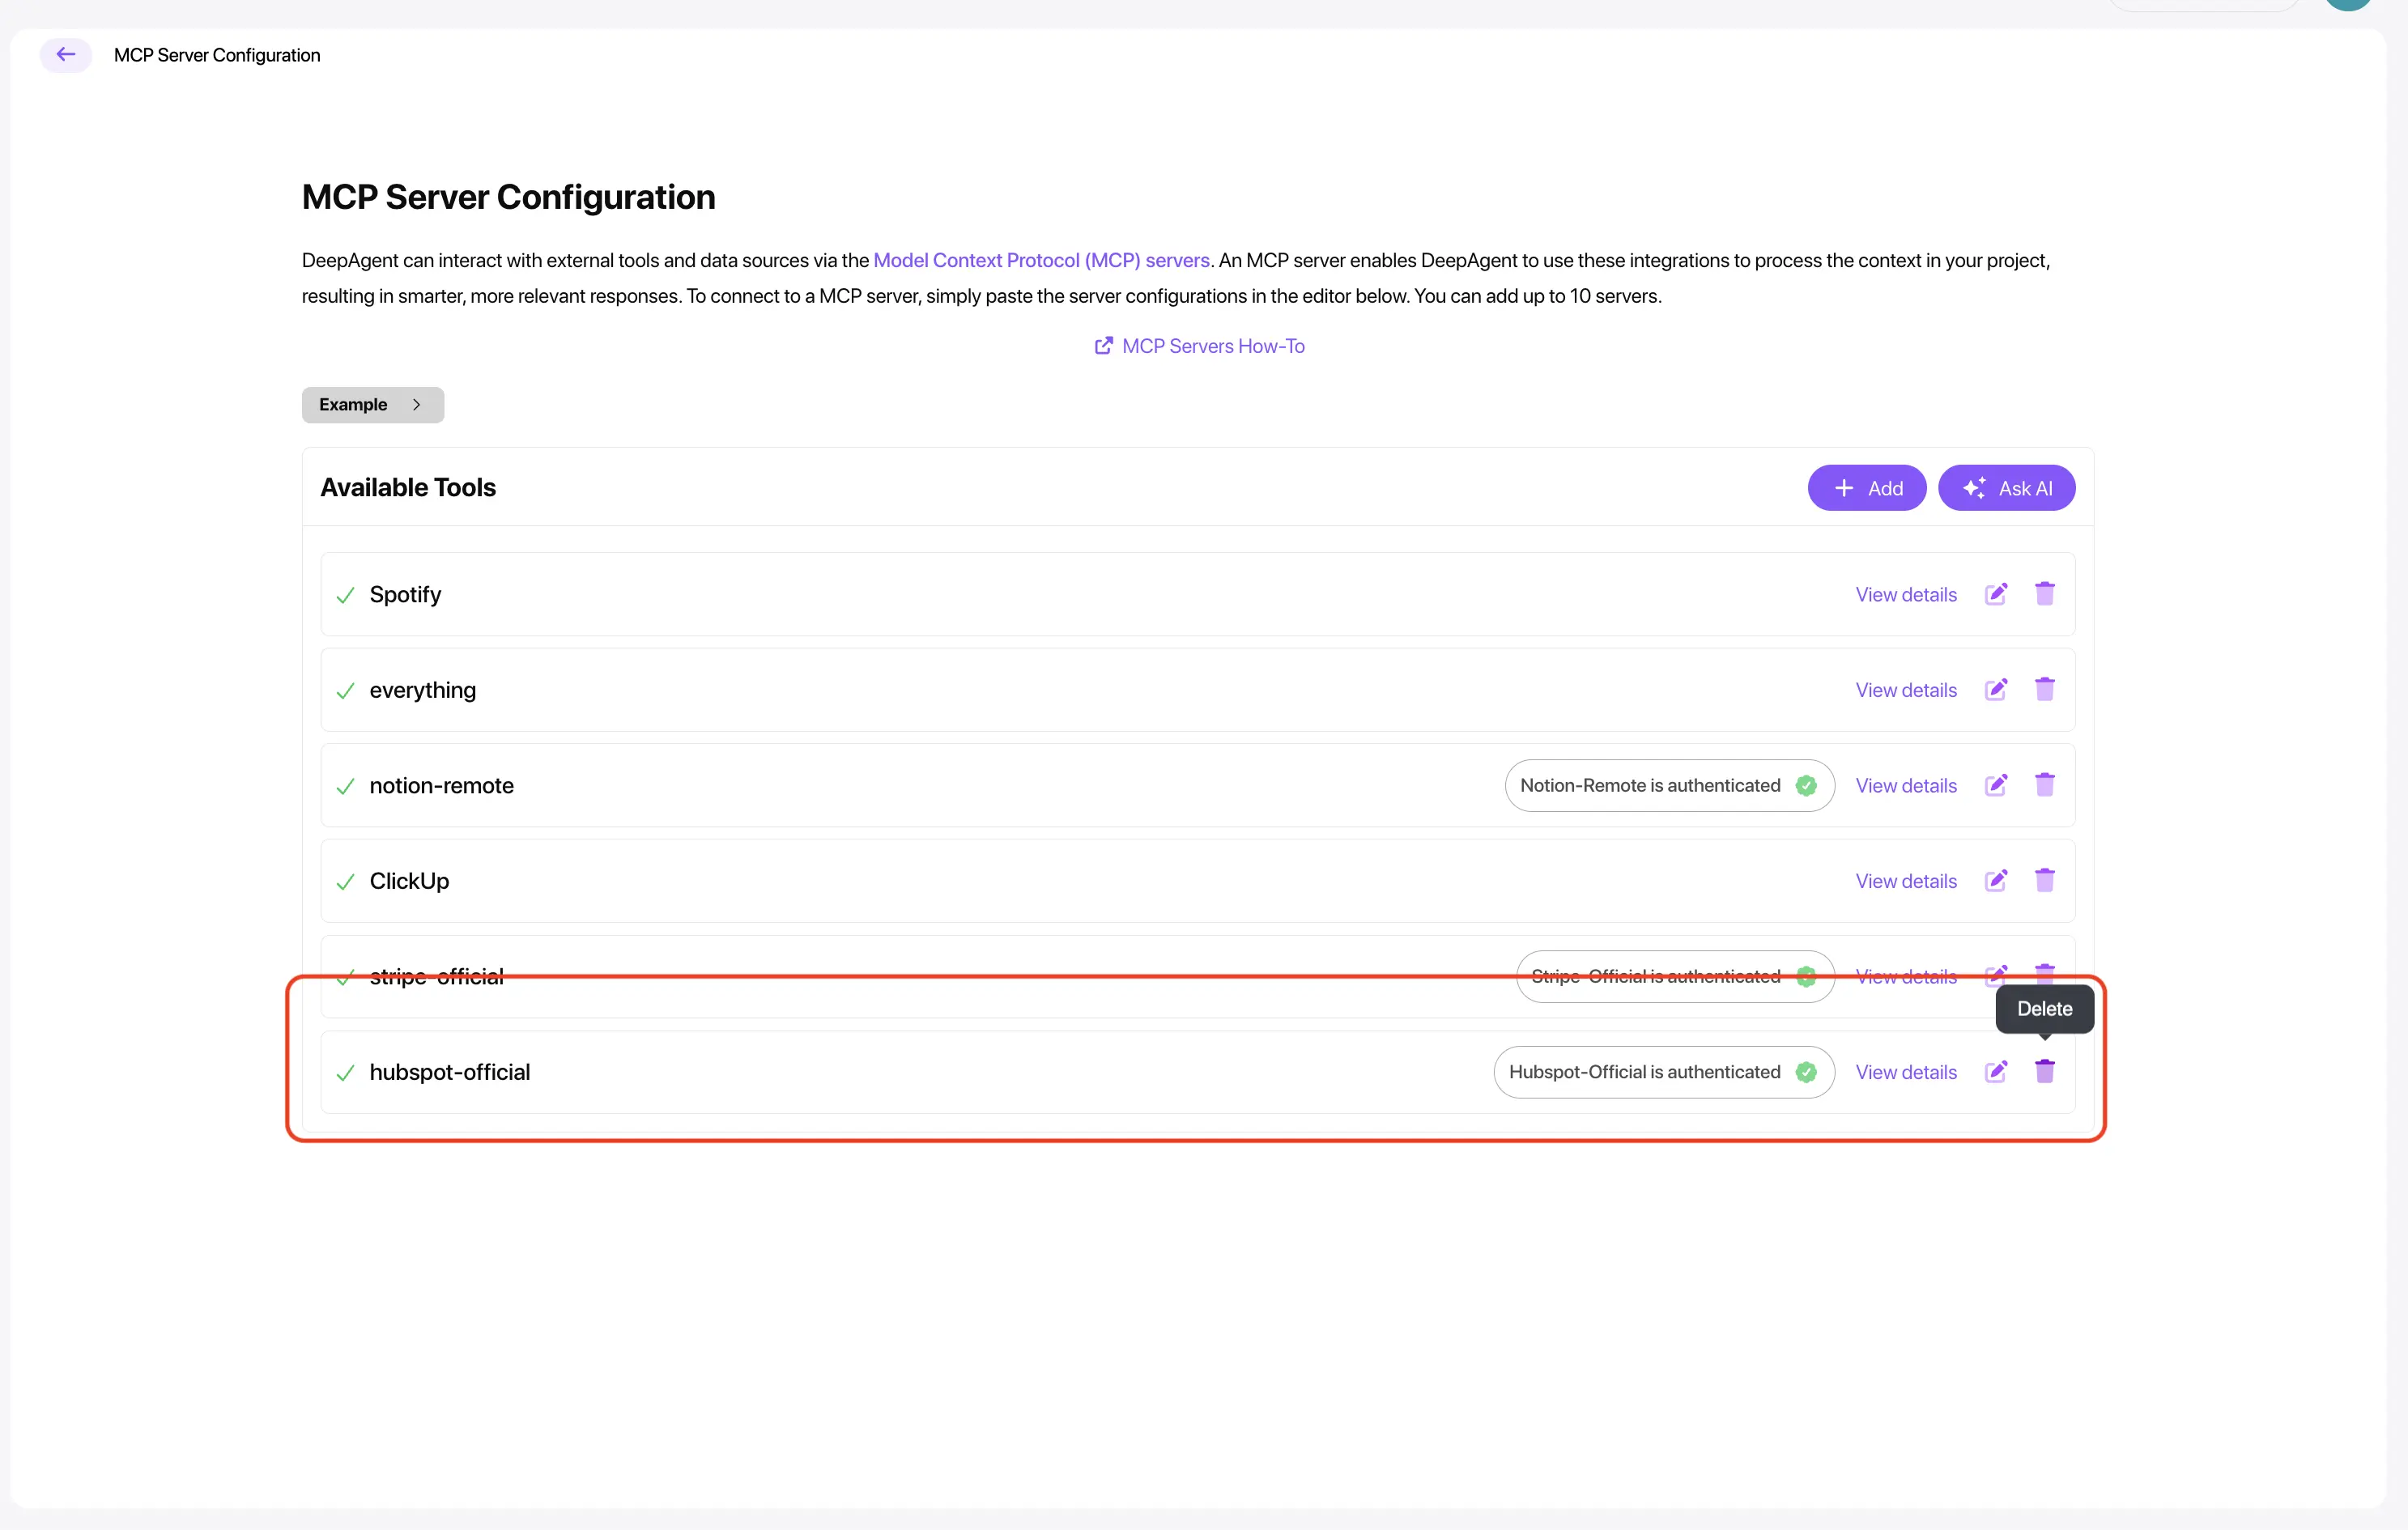The width and height of the screenshot is (2408, 1530).
Task: Edit the everything server entry
Action: (1995, 689)
